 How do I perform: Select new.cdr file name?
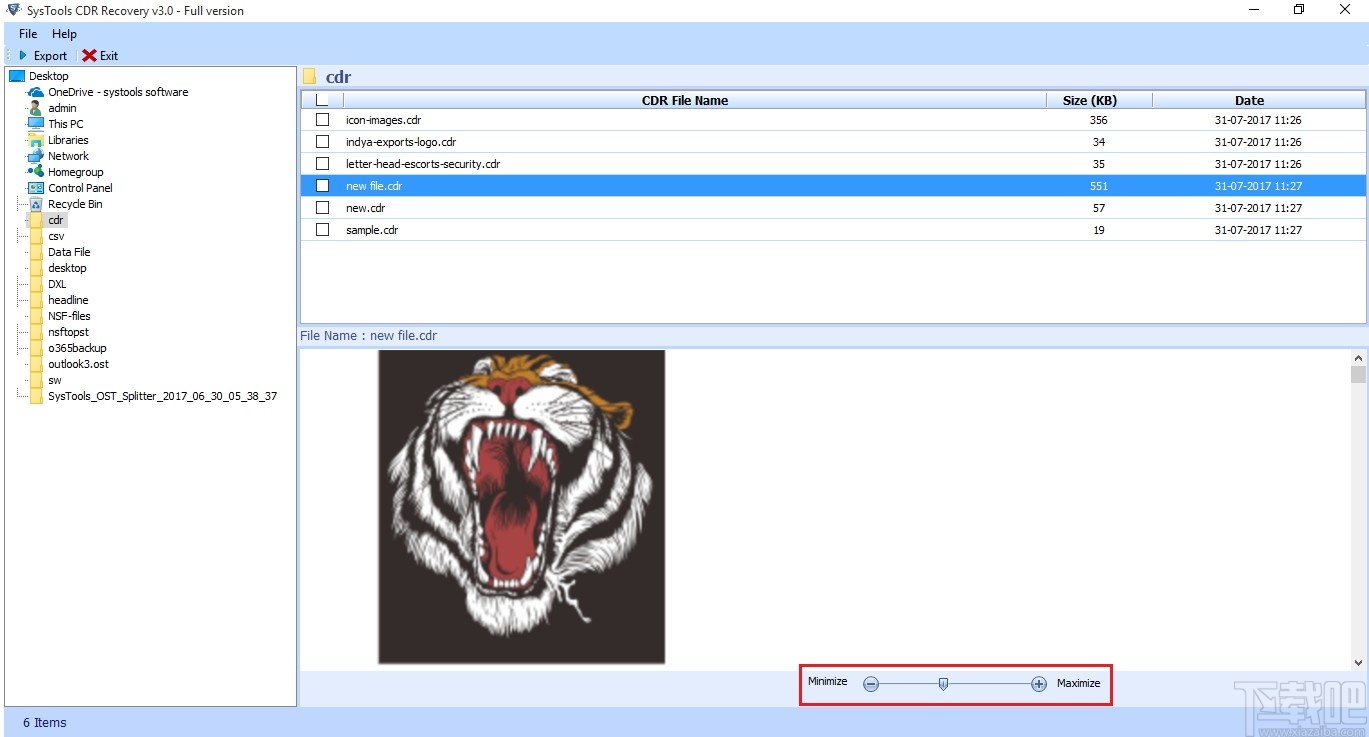(365, 208)
